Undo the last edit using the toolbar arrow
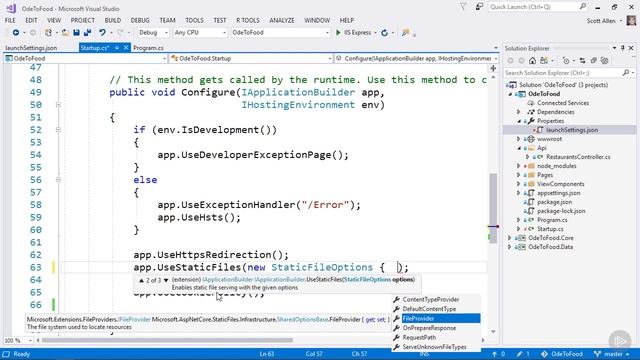 click(102, 32)
